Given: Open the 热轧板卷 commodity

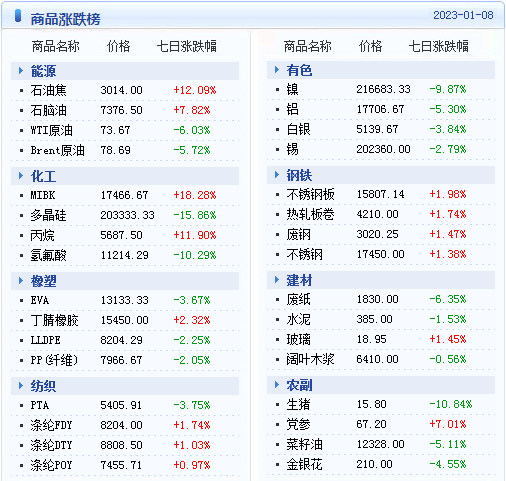Looking at the screenshot, I should coord(310,214).
